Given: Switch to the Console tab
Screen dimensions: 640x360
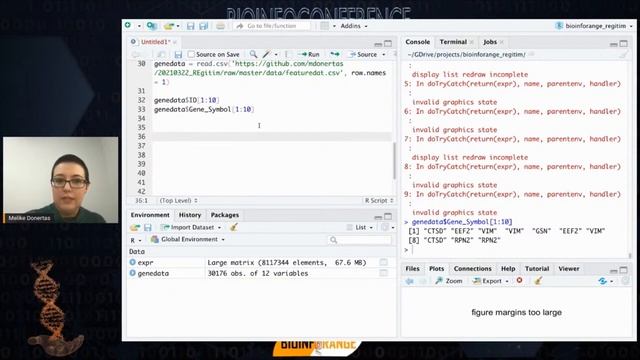Looking at the screenshot, I should pyautogui.click(x=418, y=42).
